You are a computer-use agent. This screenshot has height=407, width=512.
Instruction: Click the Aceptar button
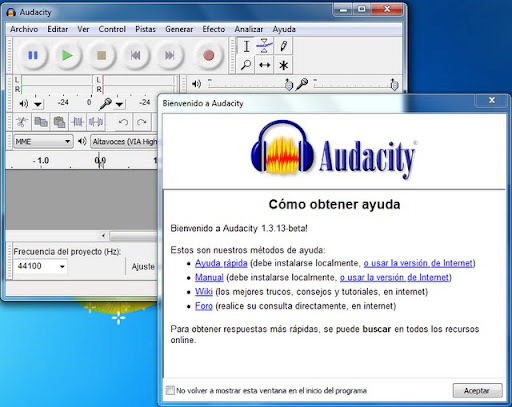pos(477,390)
